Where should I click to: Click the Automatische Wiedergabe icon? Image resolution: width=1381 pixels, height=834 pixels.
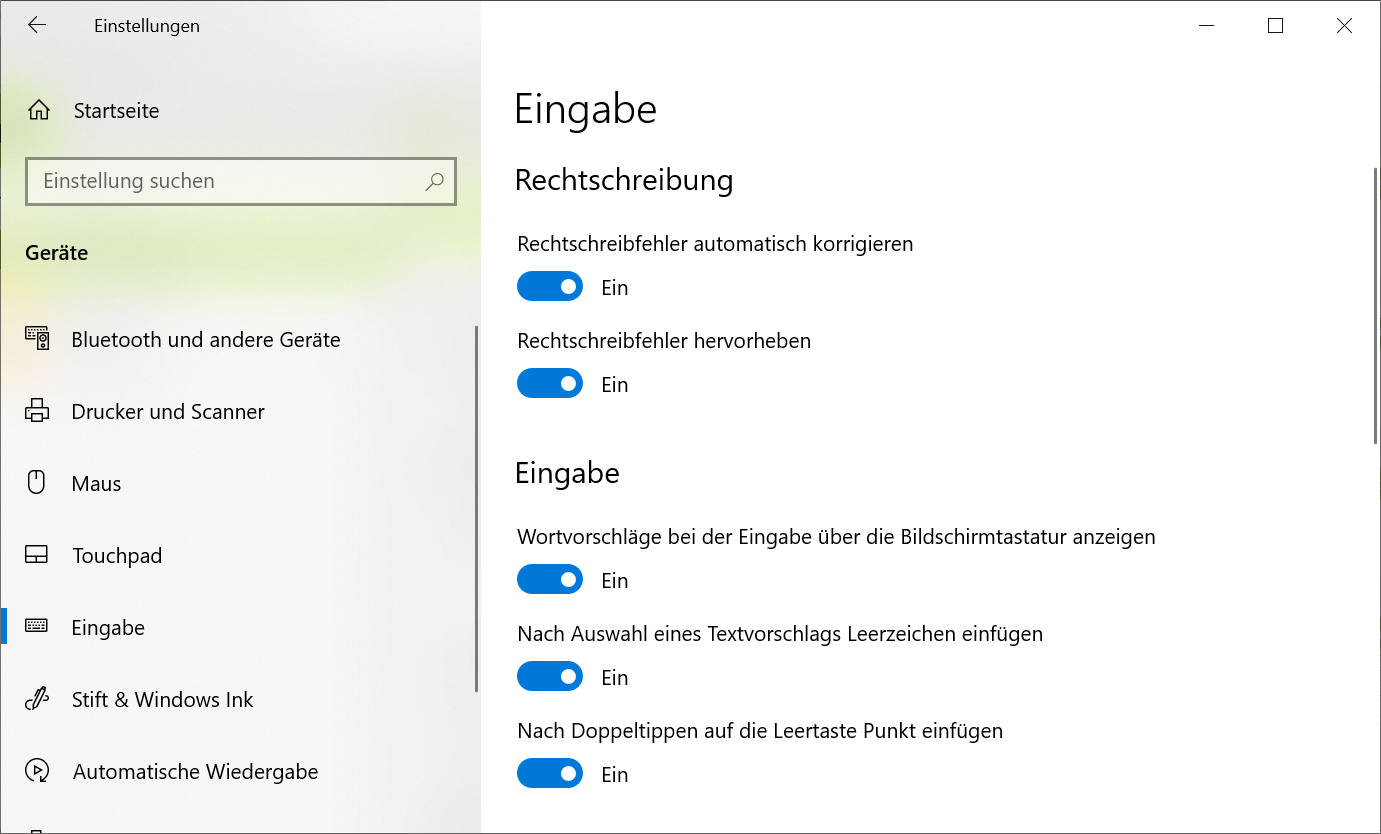[x=37, y=772]
